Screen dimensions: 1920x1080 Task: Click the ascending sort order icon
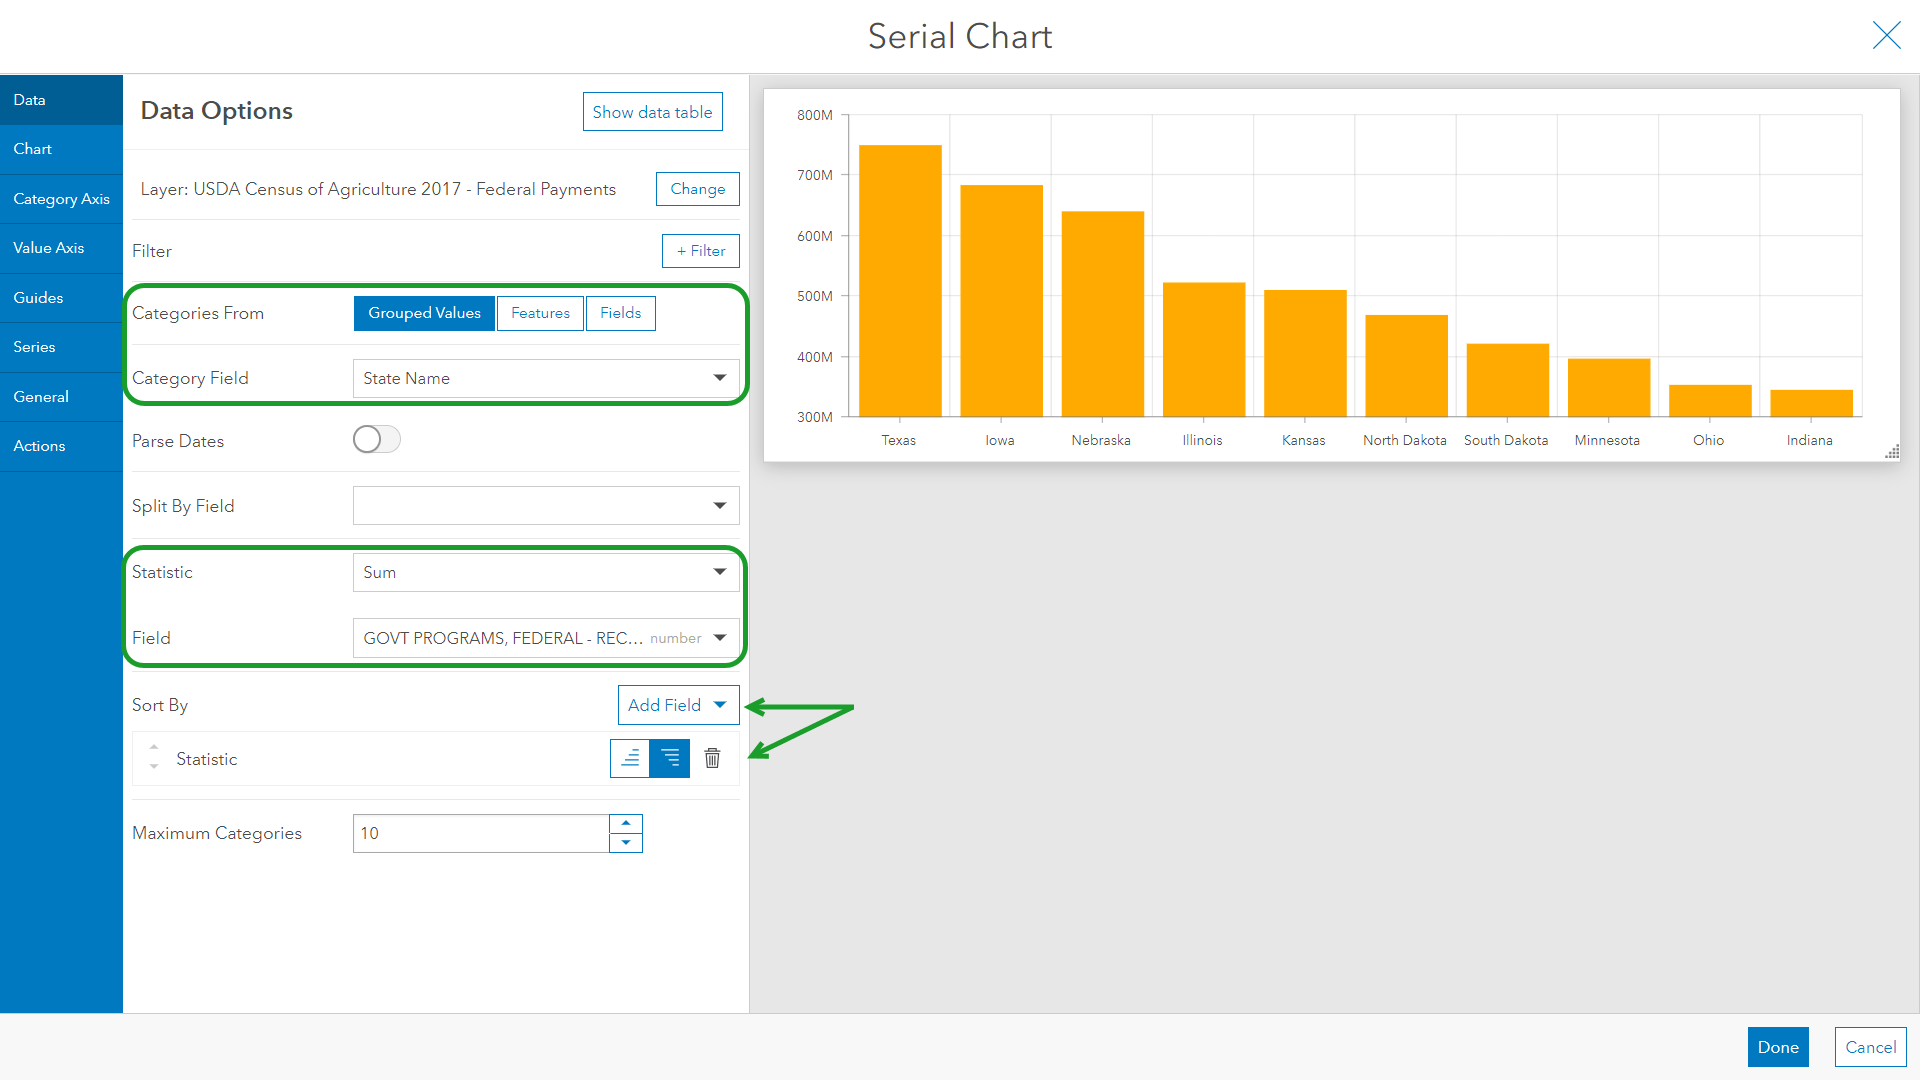630,759
